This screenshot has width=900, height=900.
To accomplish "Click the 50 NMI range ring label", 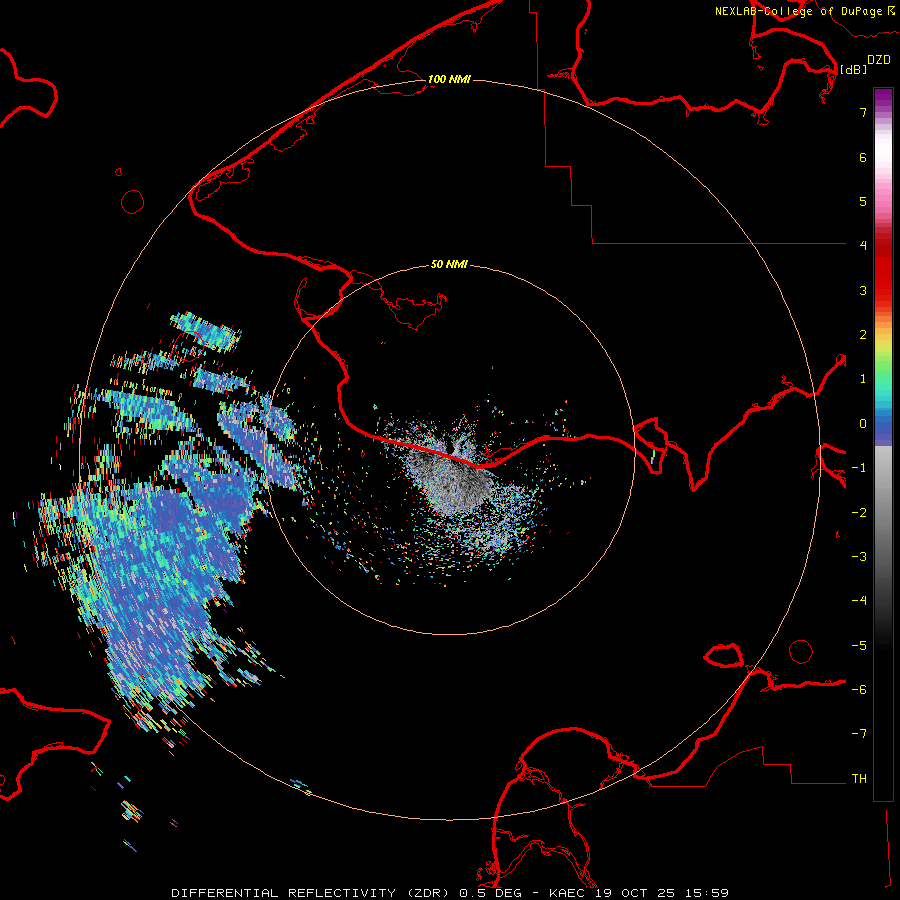I will tap(449, 264).
